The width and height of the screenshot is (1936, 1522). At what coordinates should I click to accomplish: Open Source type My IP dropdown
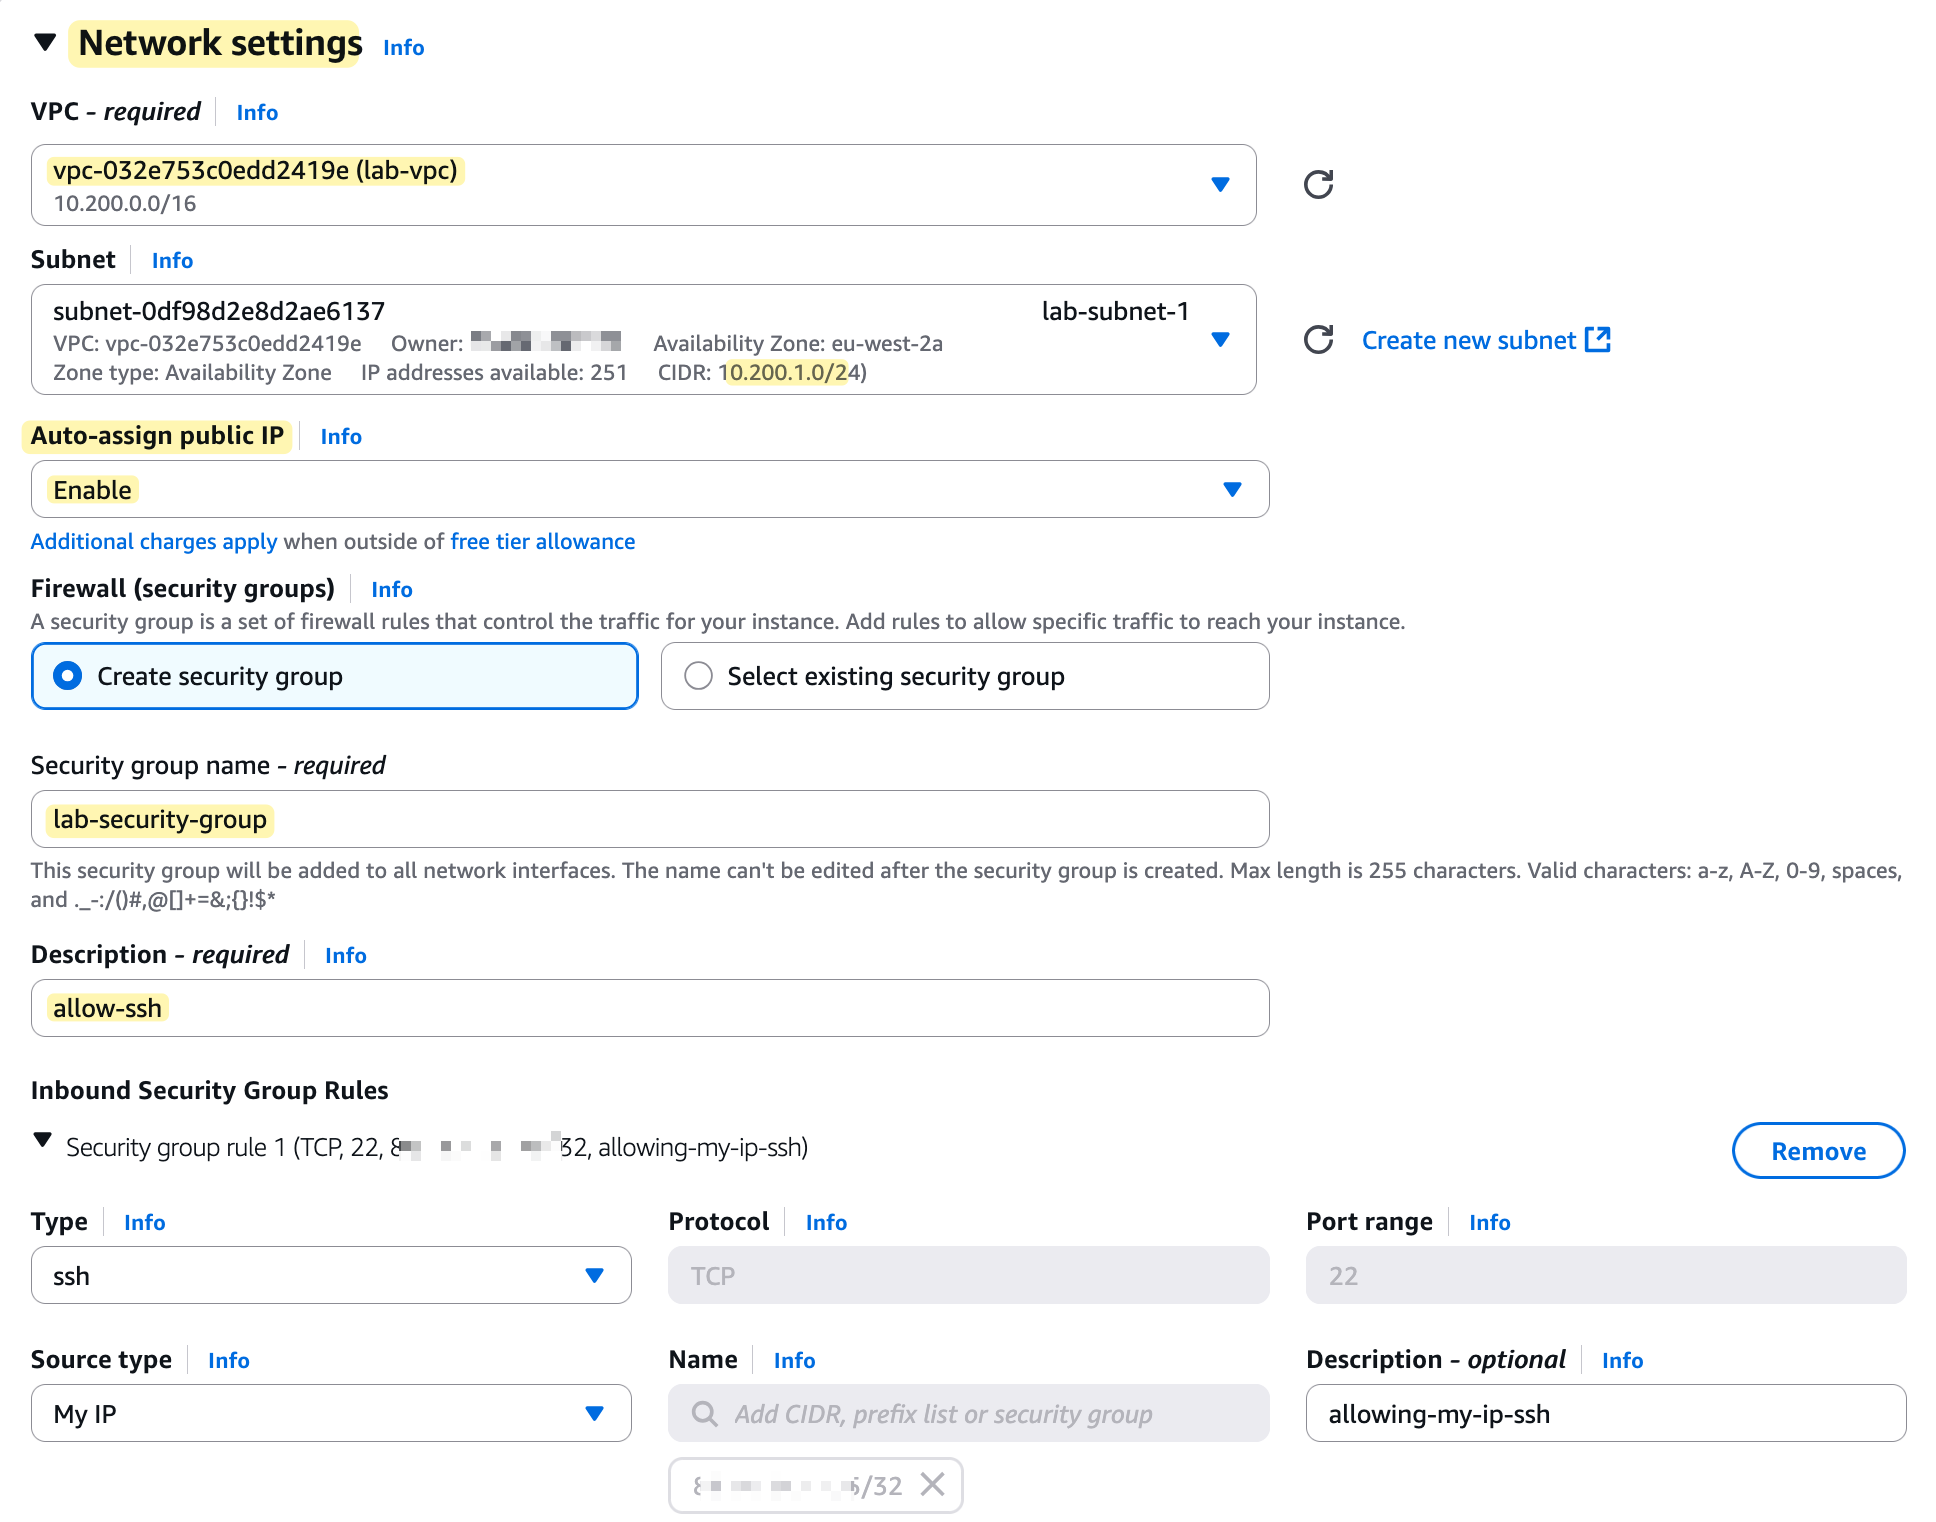(594, 1413)
